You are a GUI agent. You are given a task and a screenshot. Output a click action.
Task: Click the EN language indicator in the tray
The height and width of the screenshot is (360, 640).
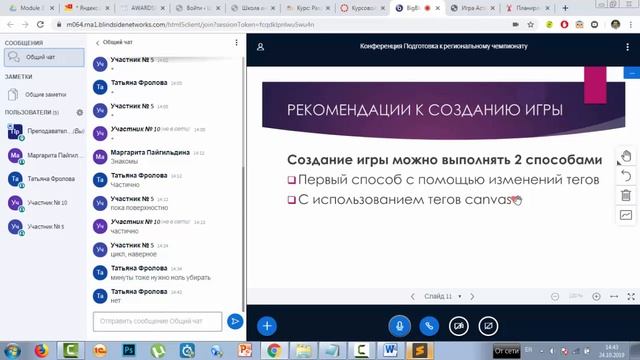(x=528, y=350)
